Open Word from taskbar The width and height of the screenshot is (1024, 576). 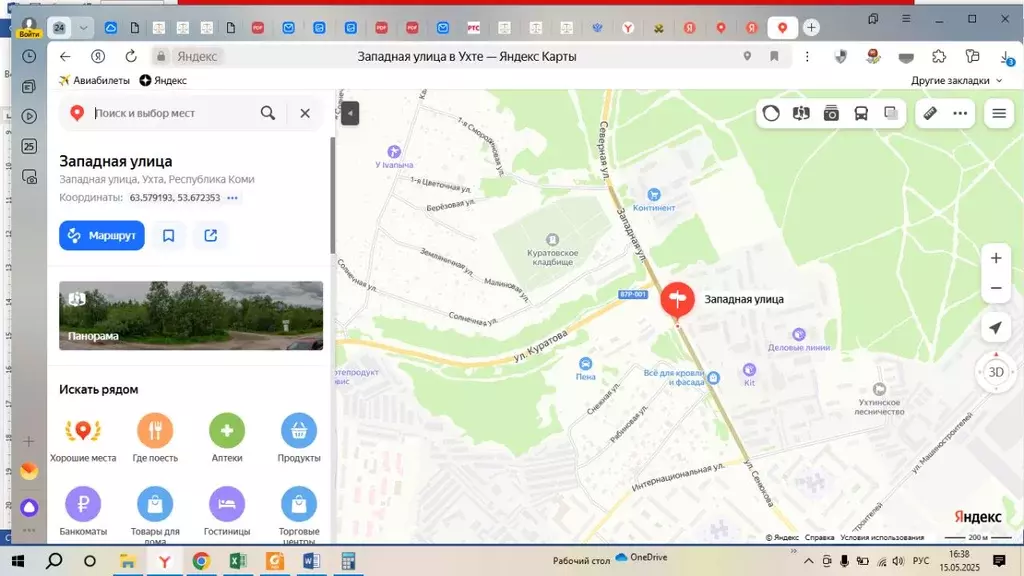point(312,561)
